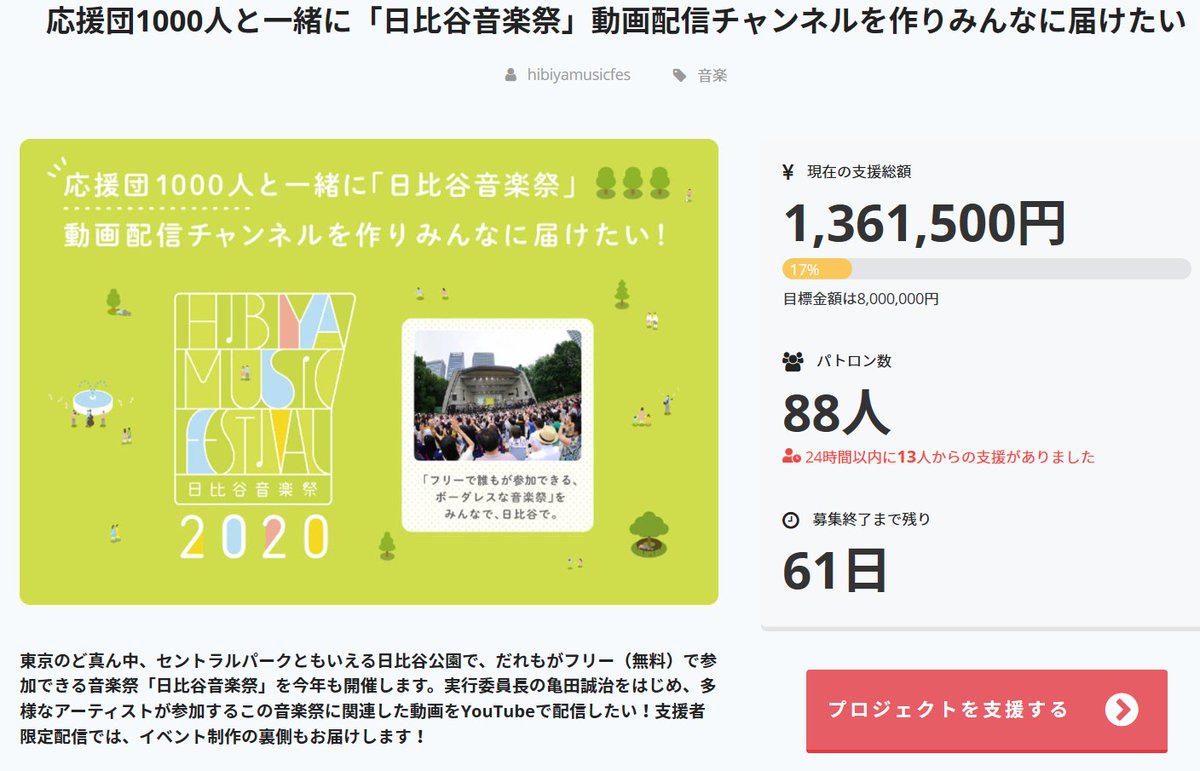Click the 日比谷音楽祭 logo text in banner
This screenshot has height=771, width=1200.
click(x=254, y=491)
